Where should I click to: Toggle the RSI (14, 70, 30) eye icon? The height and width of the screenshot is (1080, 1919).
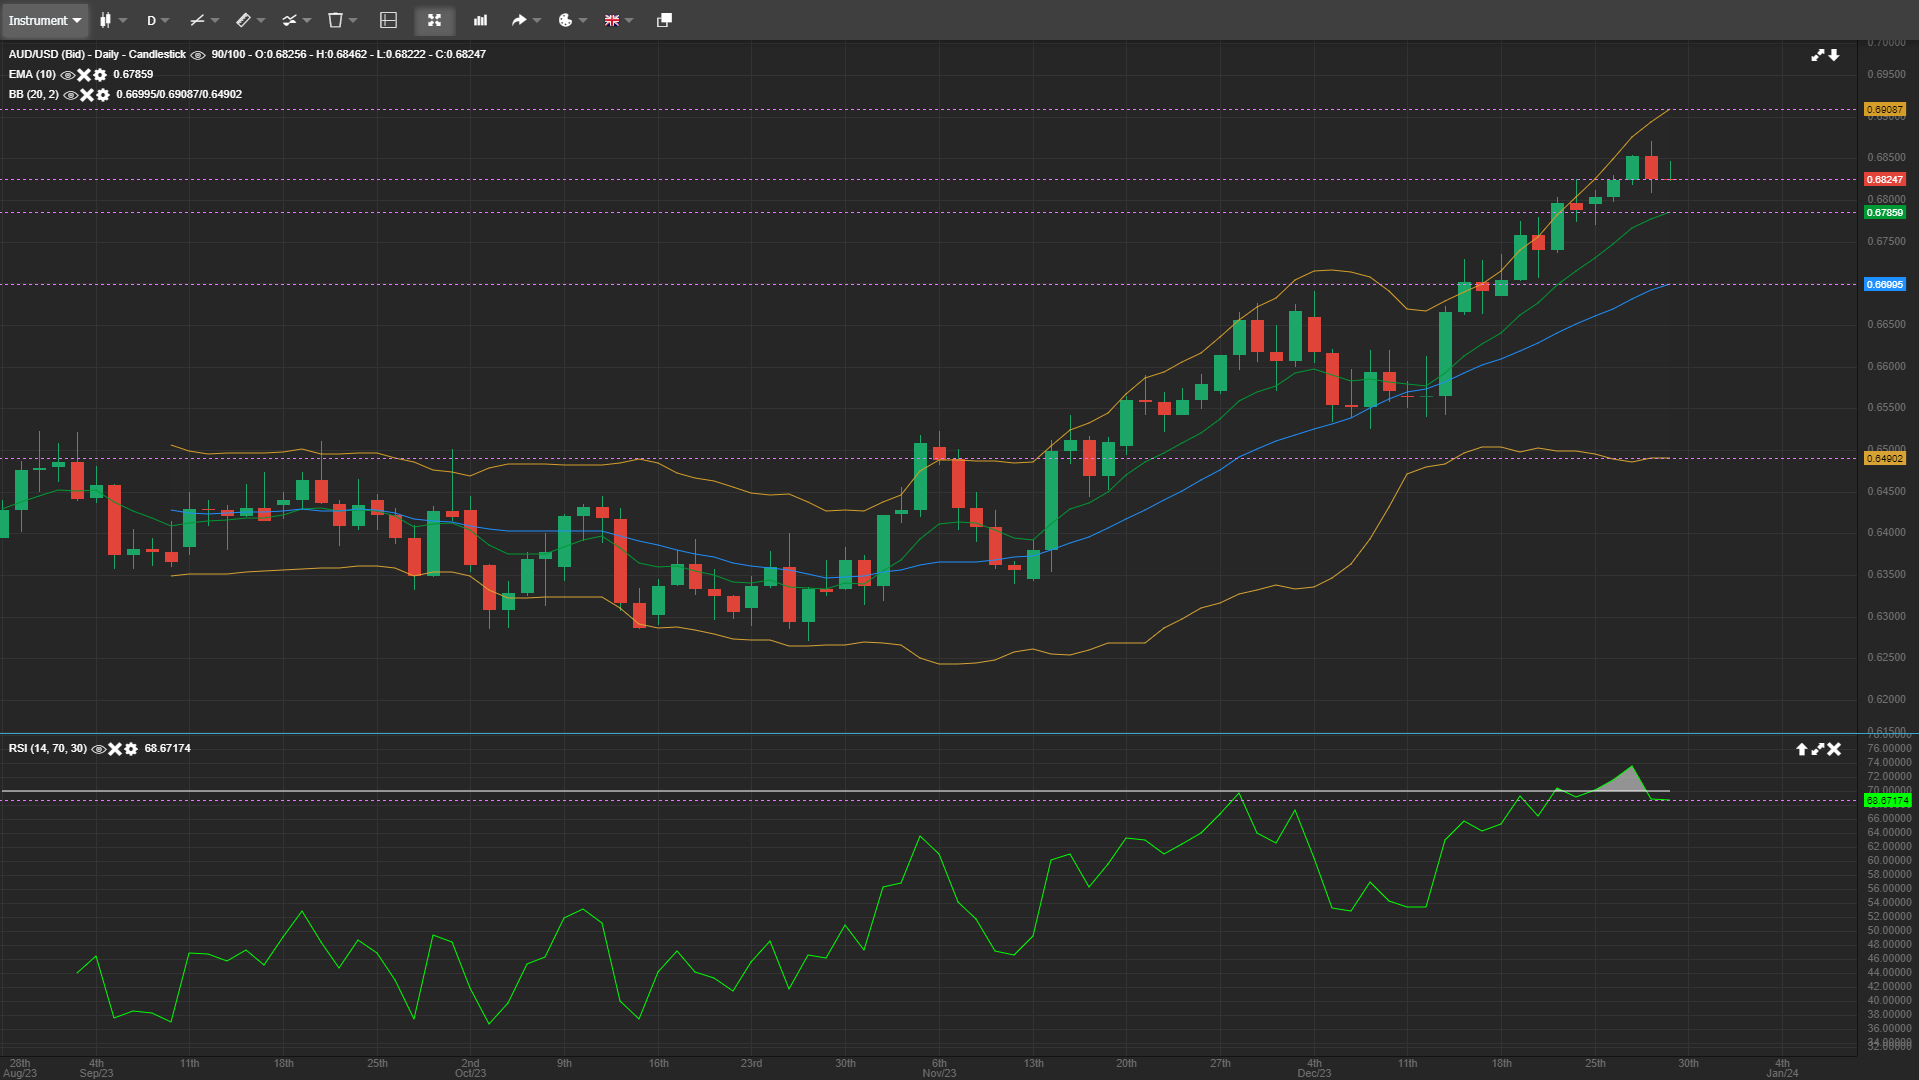[x=99, y=748]
